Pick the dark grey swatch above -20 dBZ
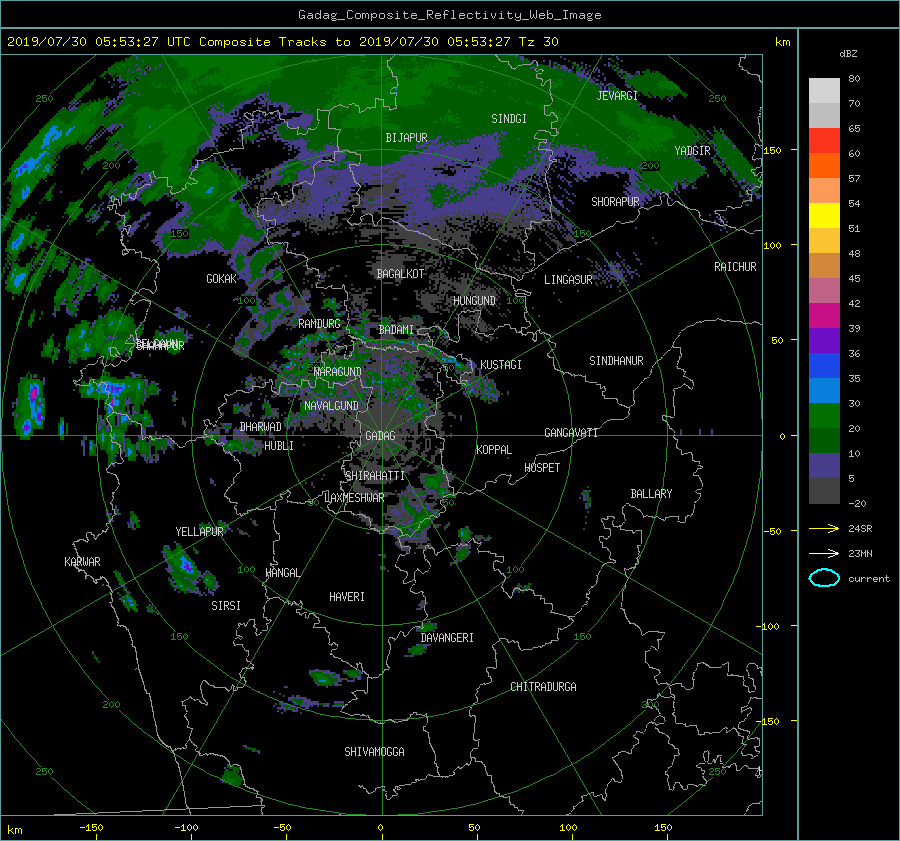The width and height of the screenshot is (900, 841). coord(824,491)
